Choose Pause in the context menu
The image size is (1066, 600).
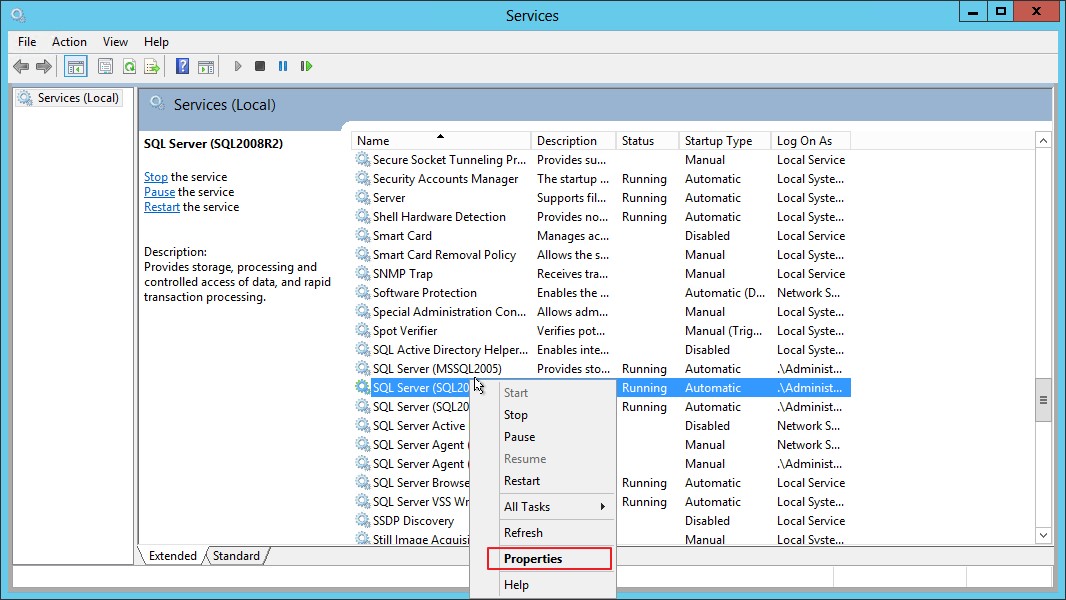tap(543, 437)
